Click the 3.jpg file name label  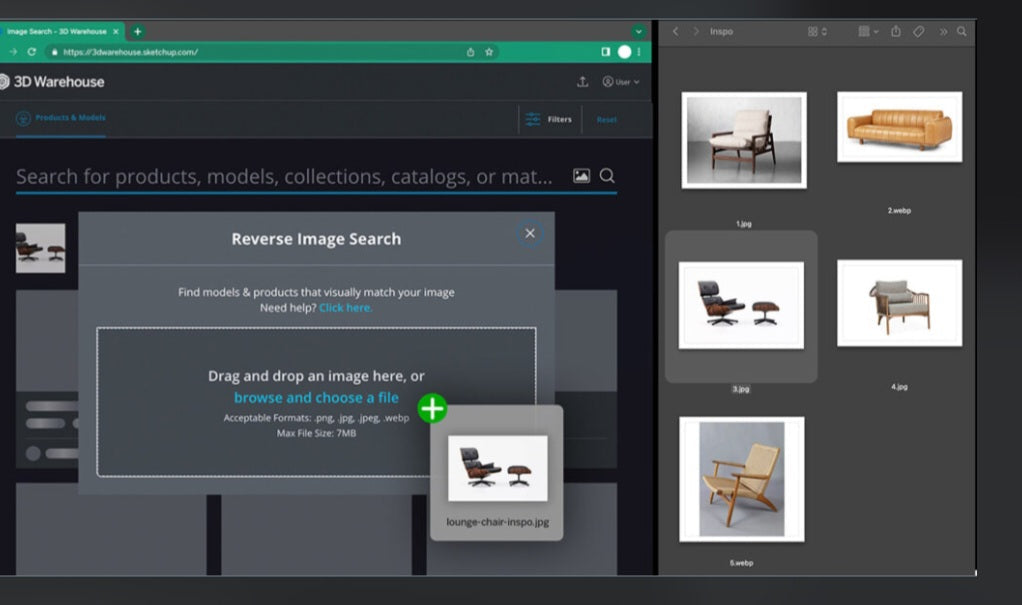coord(741,389)
